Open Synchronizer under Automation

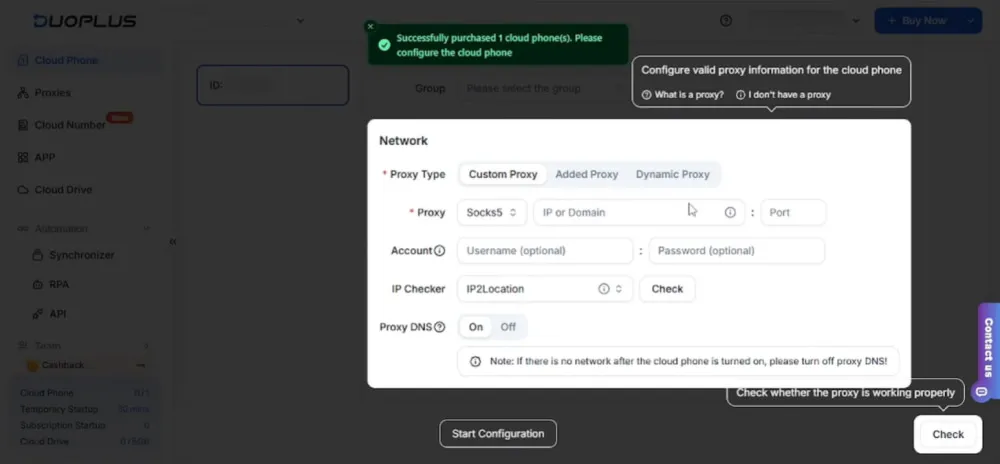(82, 255)
